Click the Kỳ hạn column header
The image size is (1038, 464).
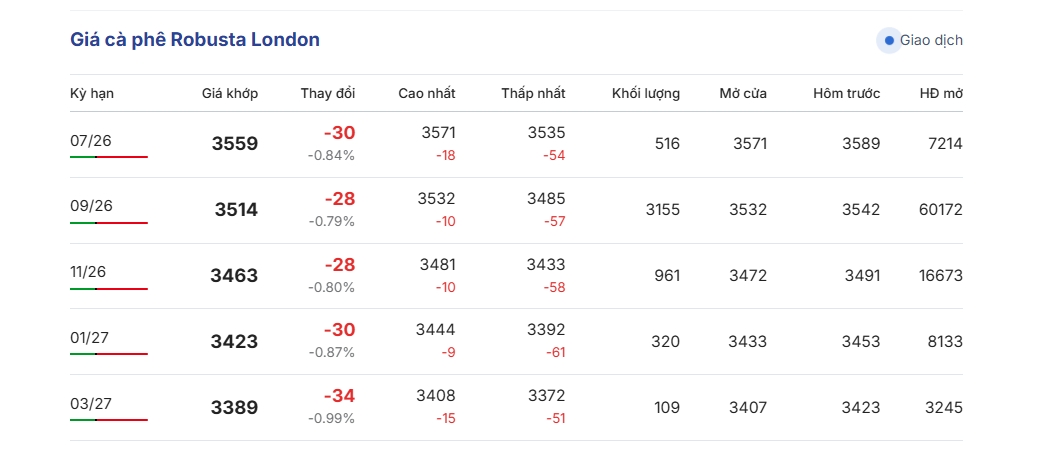coord(92,93)
